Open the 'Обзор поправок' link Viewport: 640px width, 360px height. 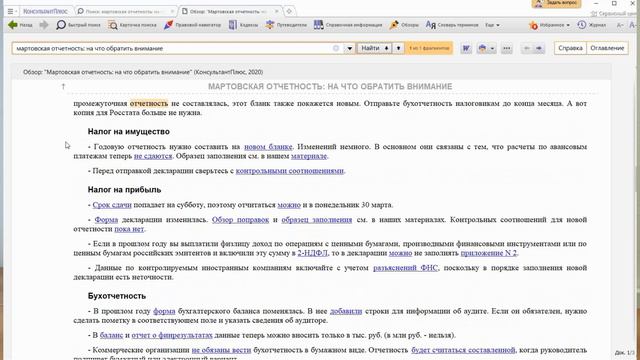click(x=240, y=220)
